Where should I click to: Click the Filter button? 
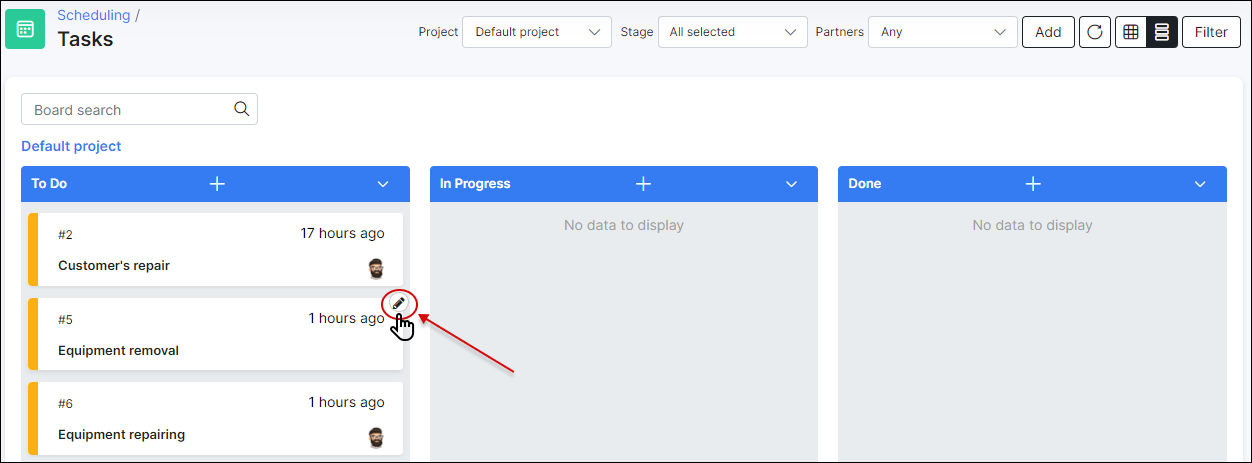pos(1211,32)
